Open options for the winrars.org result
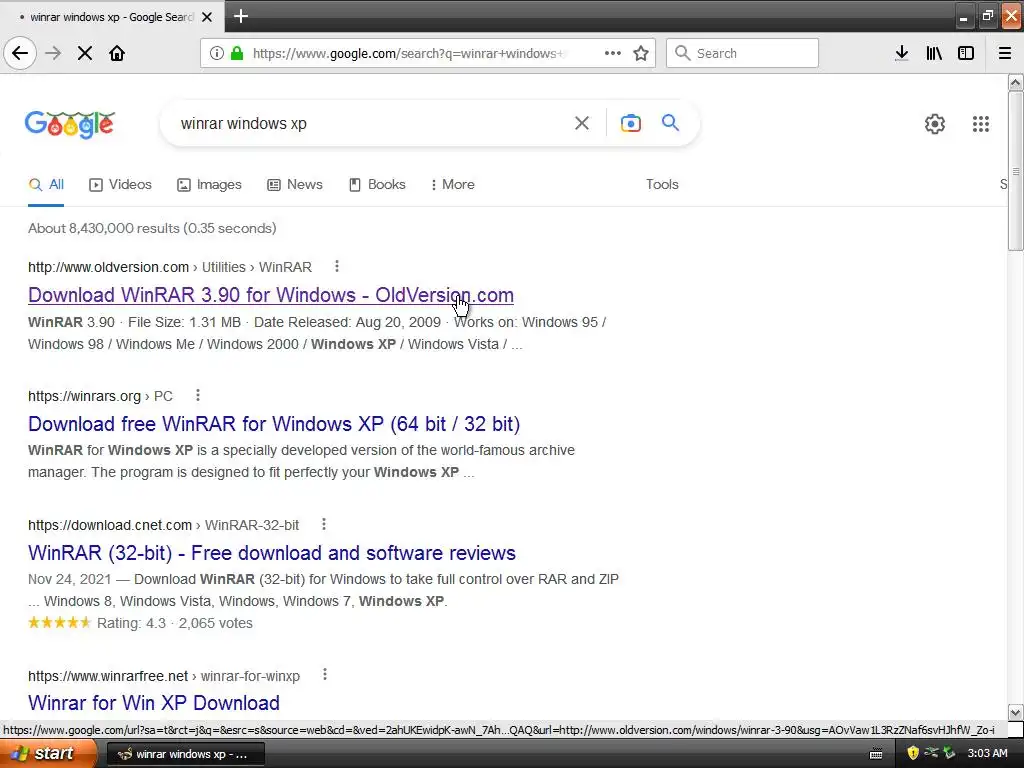Screen dimensions: 1024x768 click(198, 395)
